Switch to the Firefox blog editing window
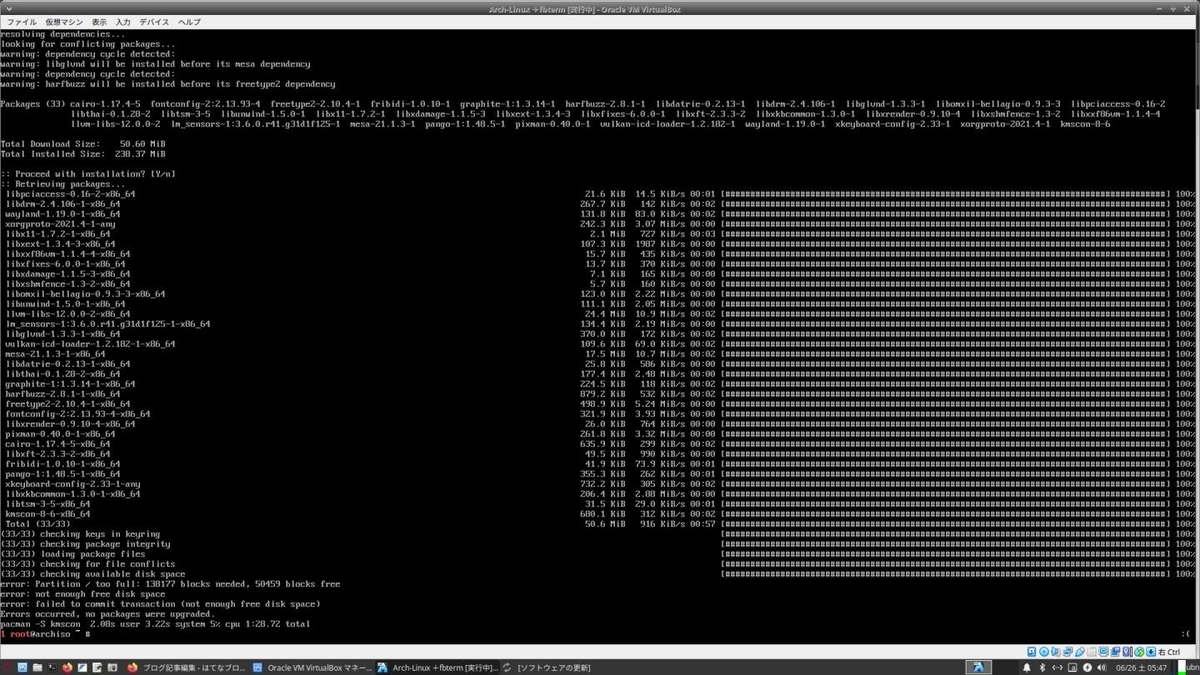1200x675 pixels. [187, 667]
